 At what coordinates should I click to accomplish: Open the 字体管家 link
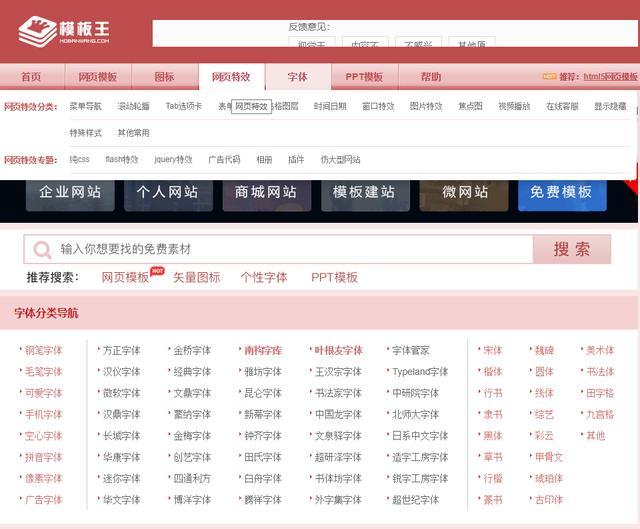(x=411, y=351)
